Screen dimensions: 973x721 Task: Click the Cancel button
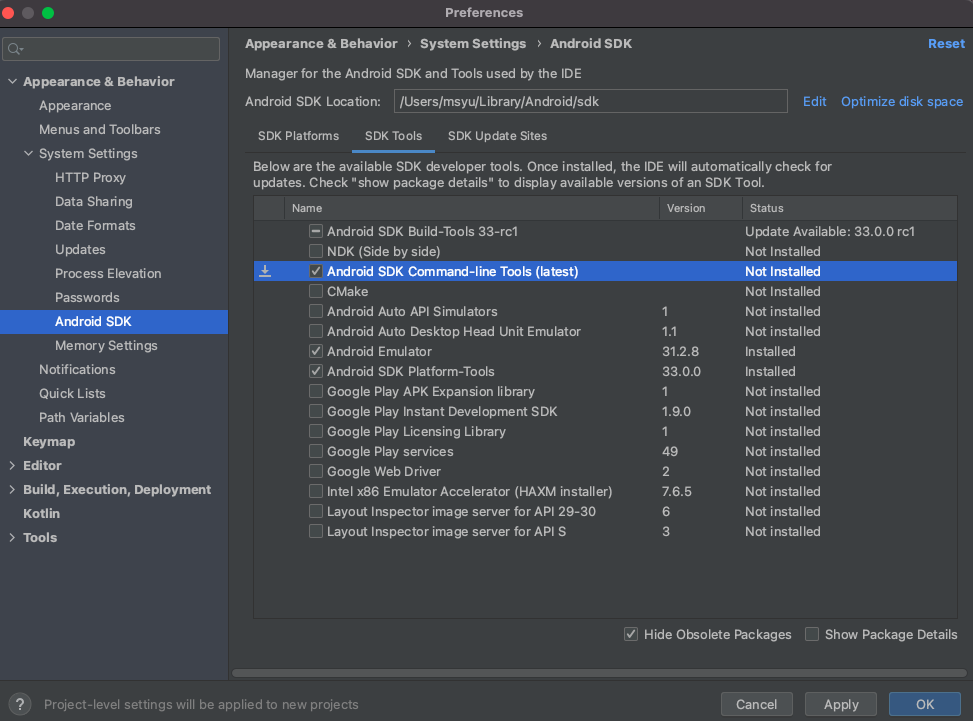pos(756,704)
